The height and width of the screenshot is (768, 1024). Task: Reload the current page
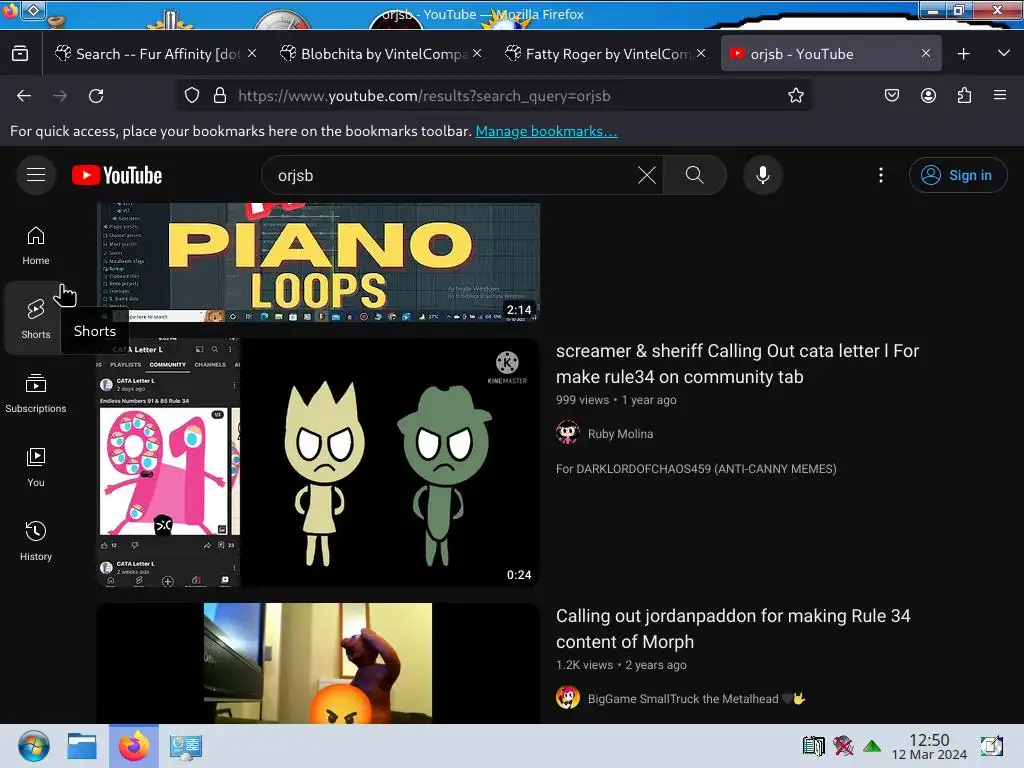[x=96, y=96]
